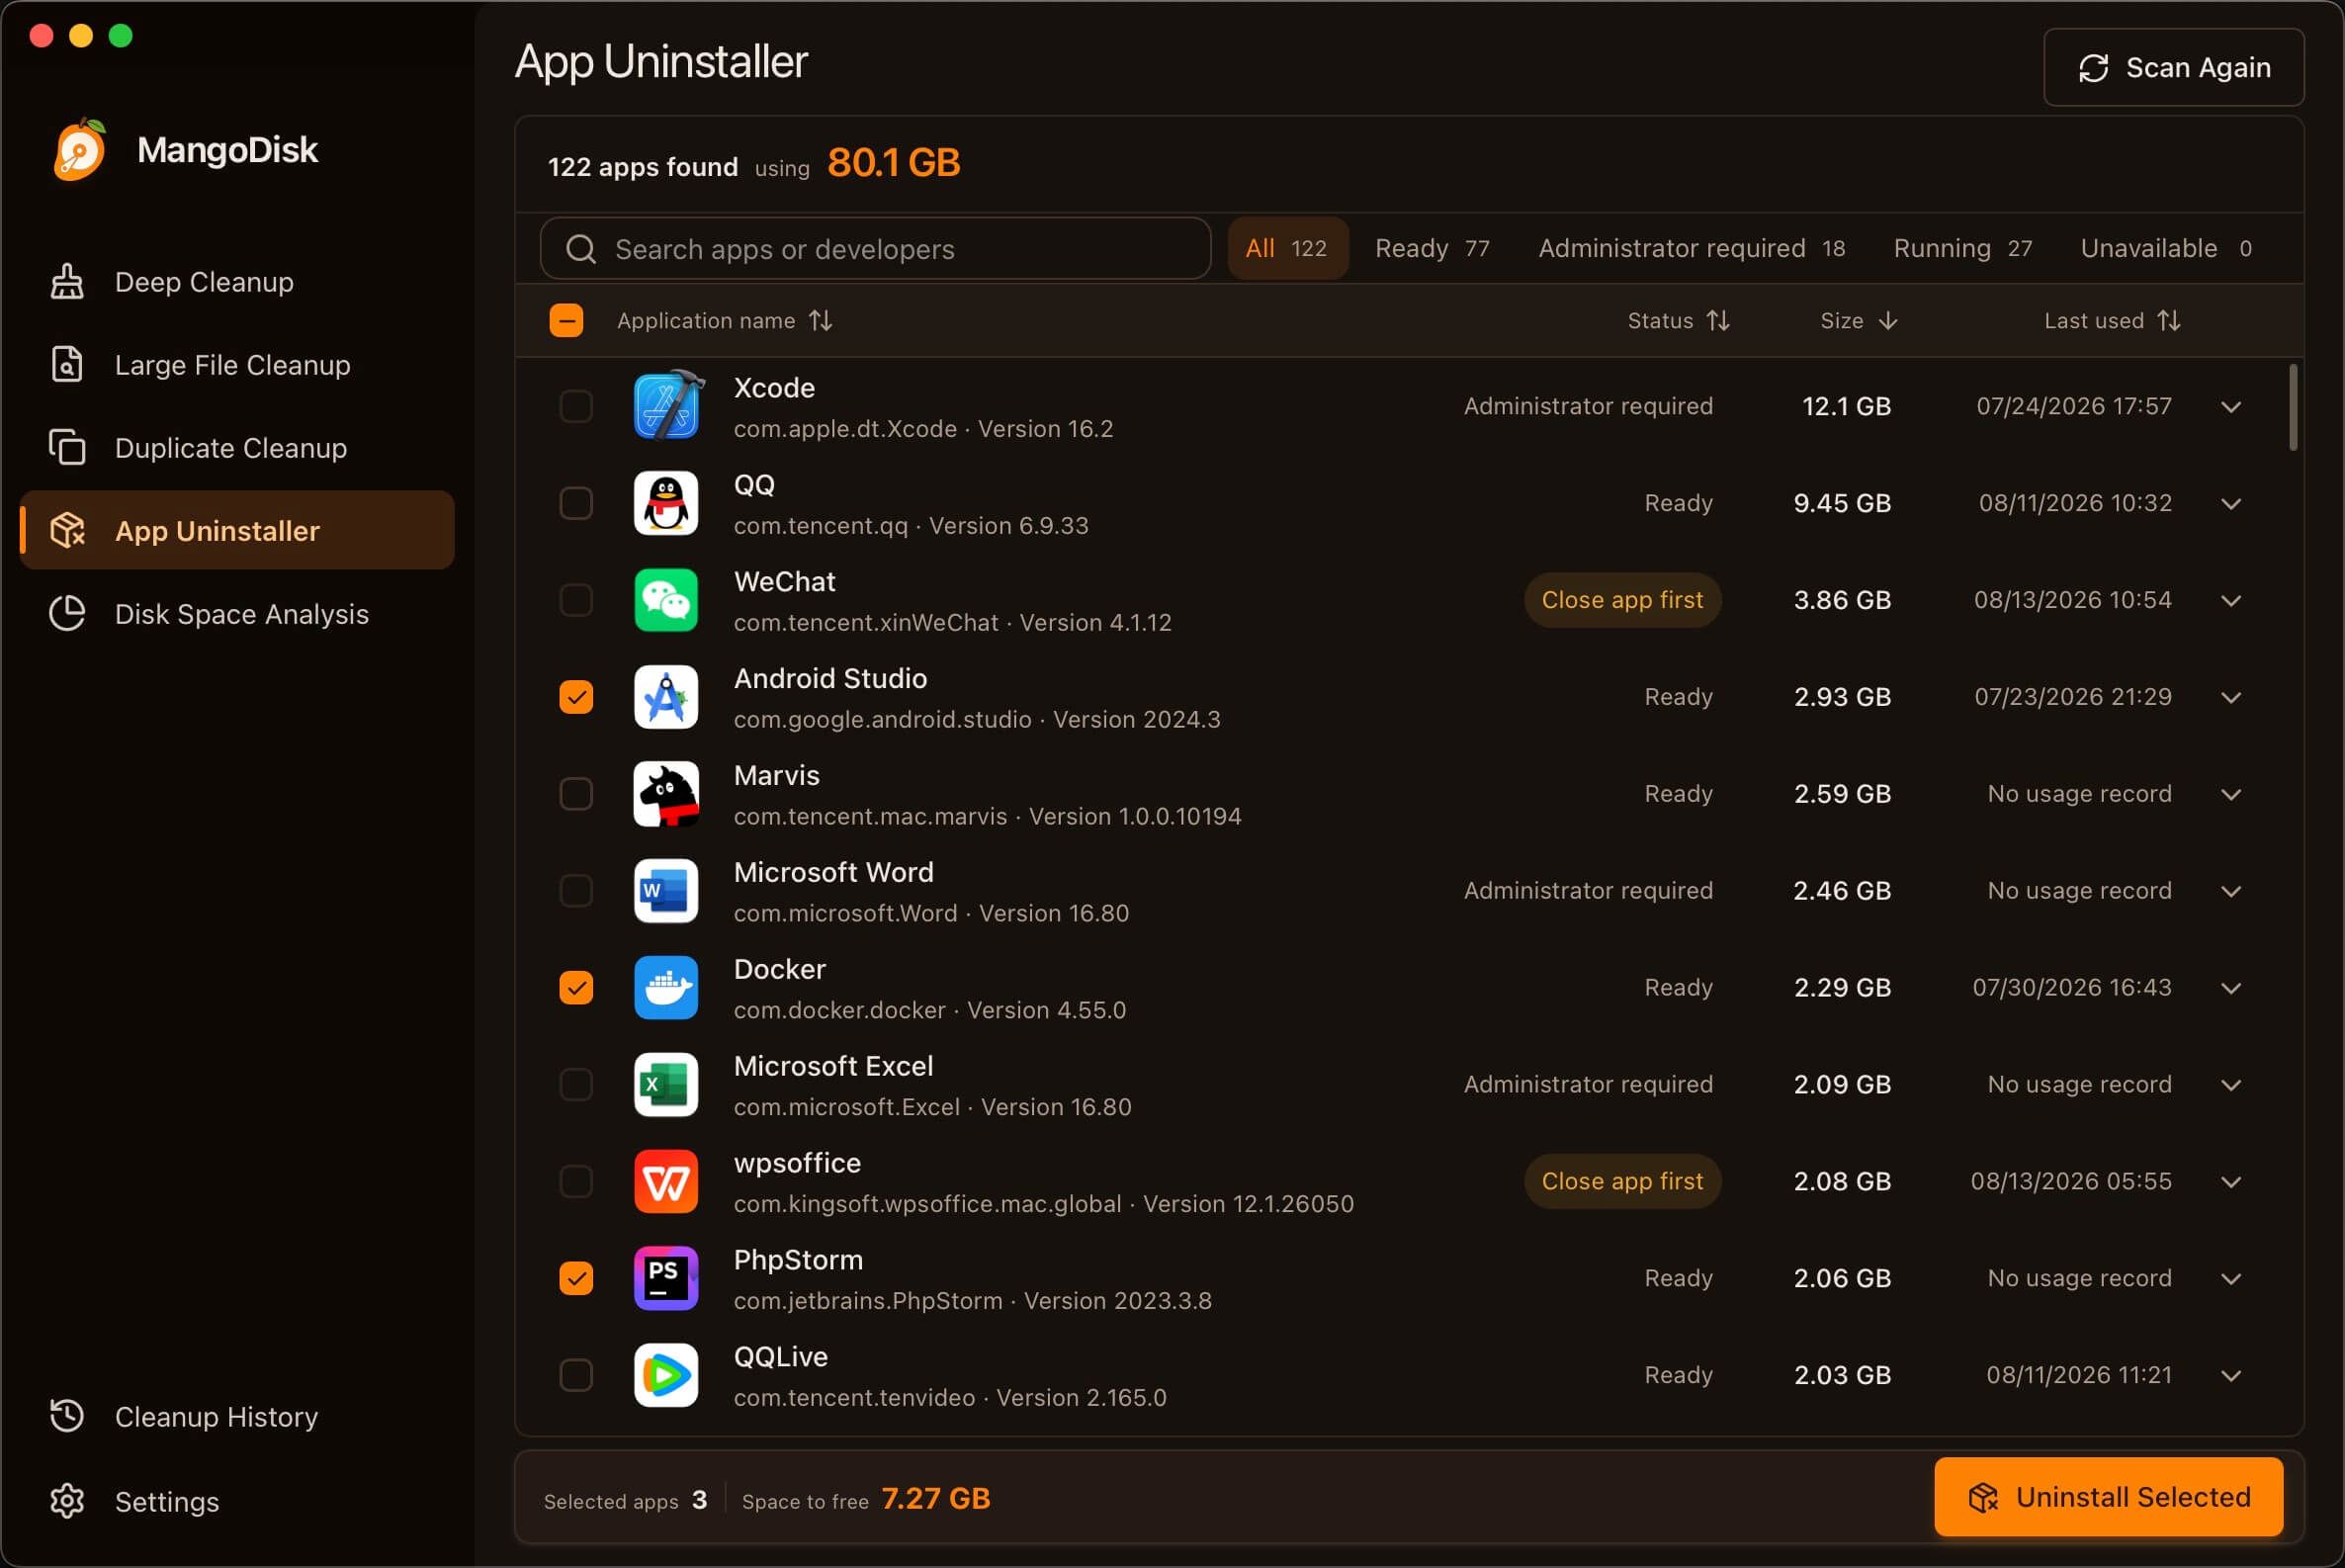2345x1568 pixels.
Task: Expand the WeChat row chevron
Action: point(2231,601)
